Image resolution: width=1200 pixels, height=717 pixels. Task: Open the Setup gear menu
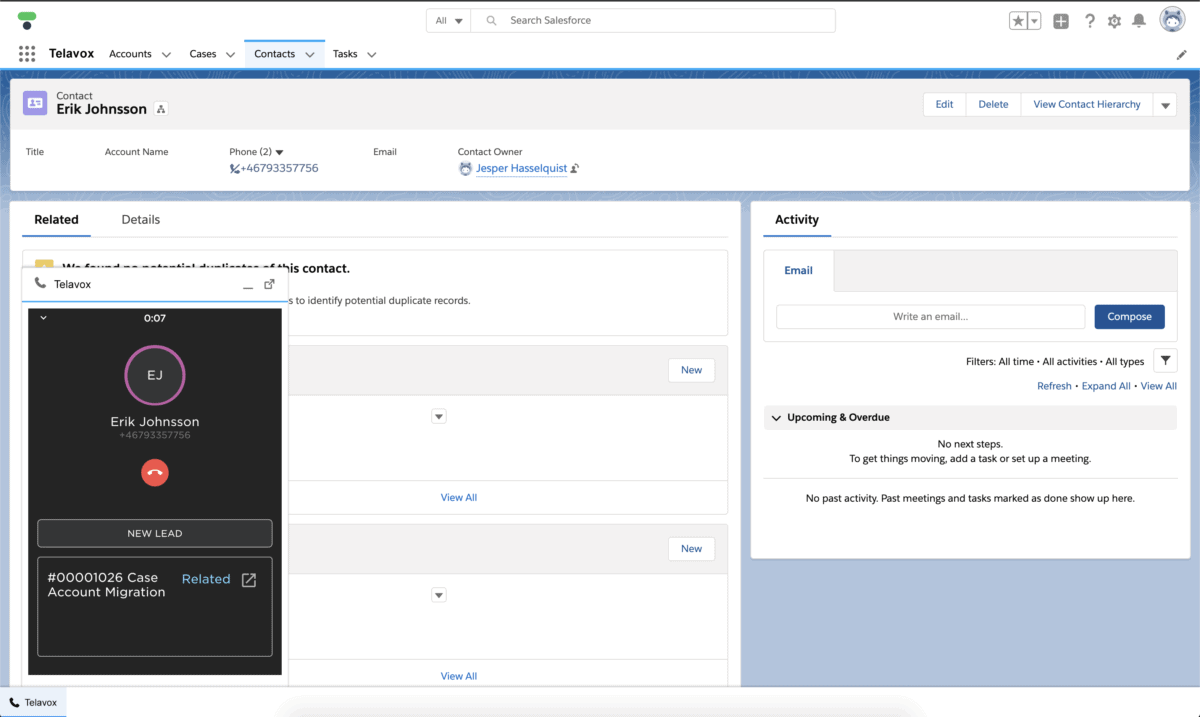click(1114, 21)
